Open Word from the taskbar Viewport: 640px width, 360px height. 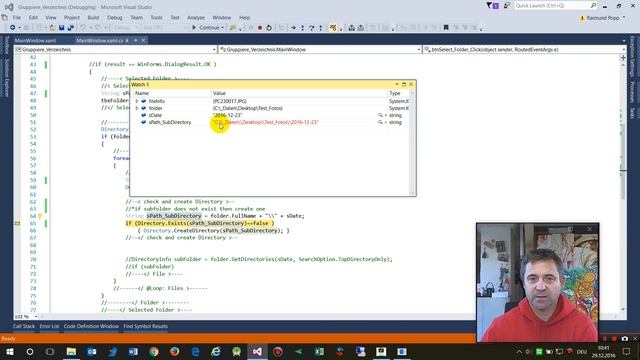[133, 351]
